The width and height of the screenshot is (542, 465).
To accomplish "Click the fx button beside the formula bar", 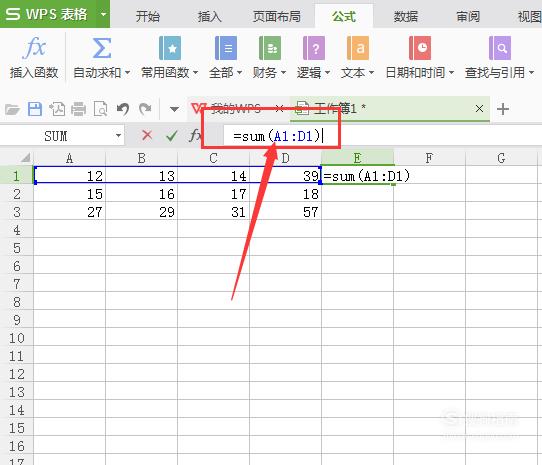I will 195,135.
